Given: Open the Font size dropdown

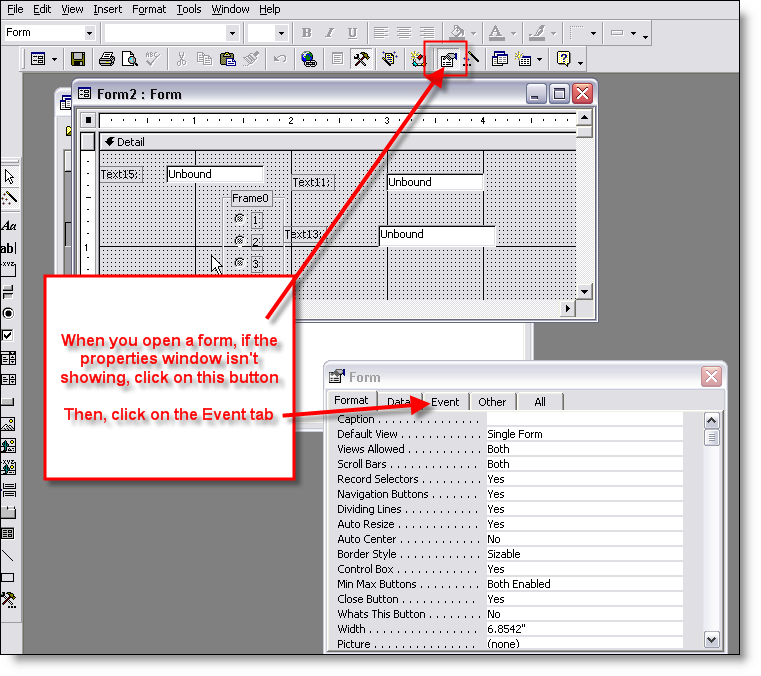Looking at the screenshot, I should coord(281,33).
